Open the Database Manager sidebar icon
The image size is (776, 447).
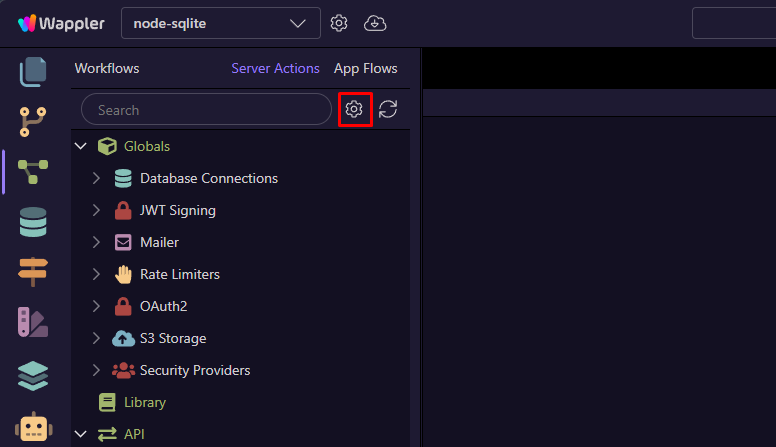(x=33, y=223)
